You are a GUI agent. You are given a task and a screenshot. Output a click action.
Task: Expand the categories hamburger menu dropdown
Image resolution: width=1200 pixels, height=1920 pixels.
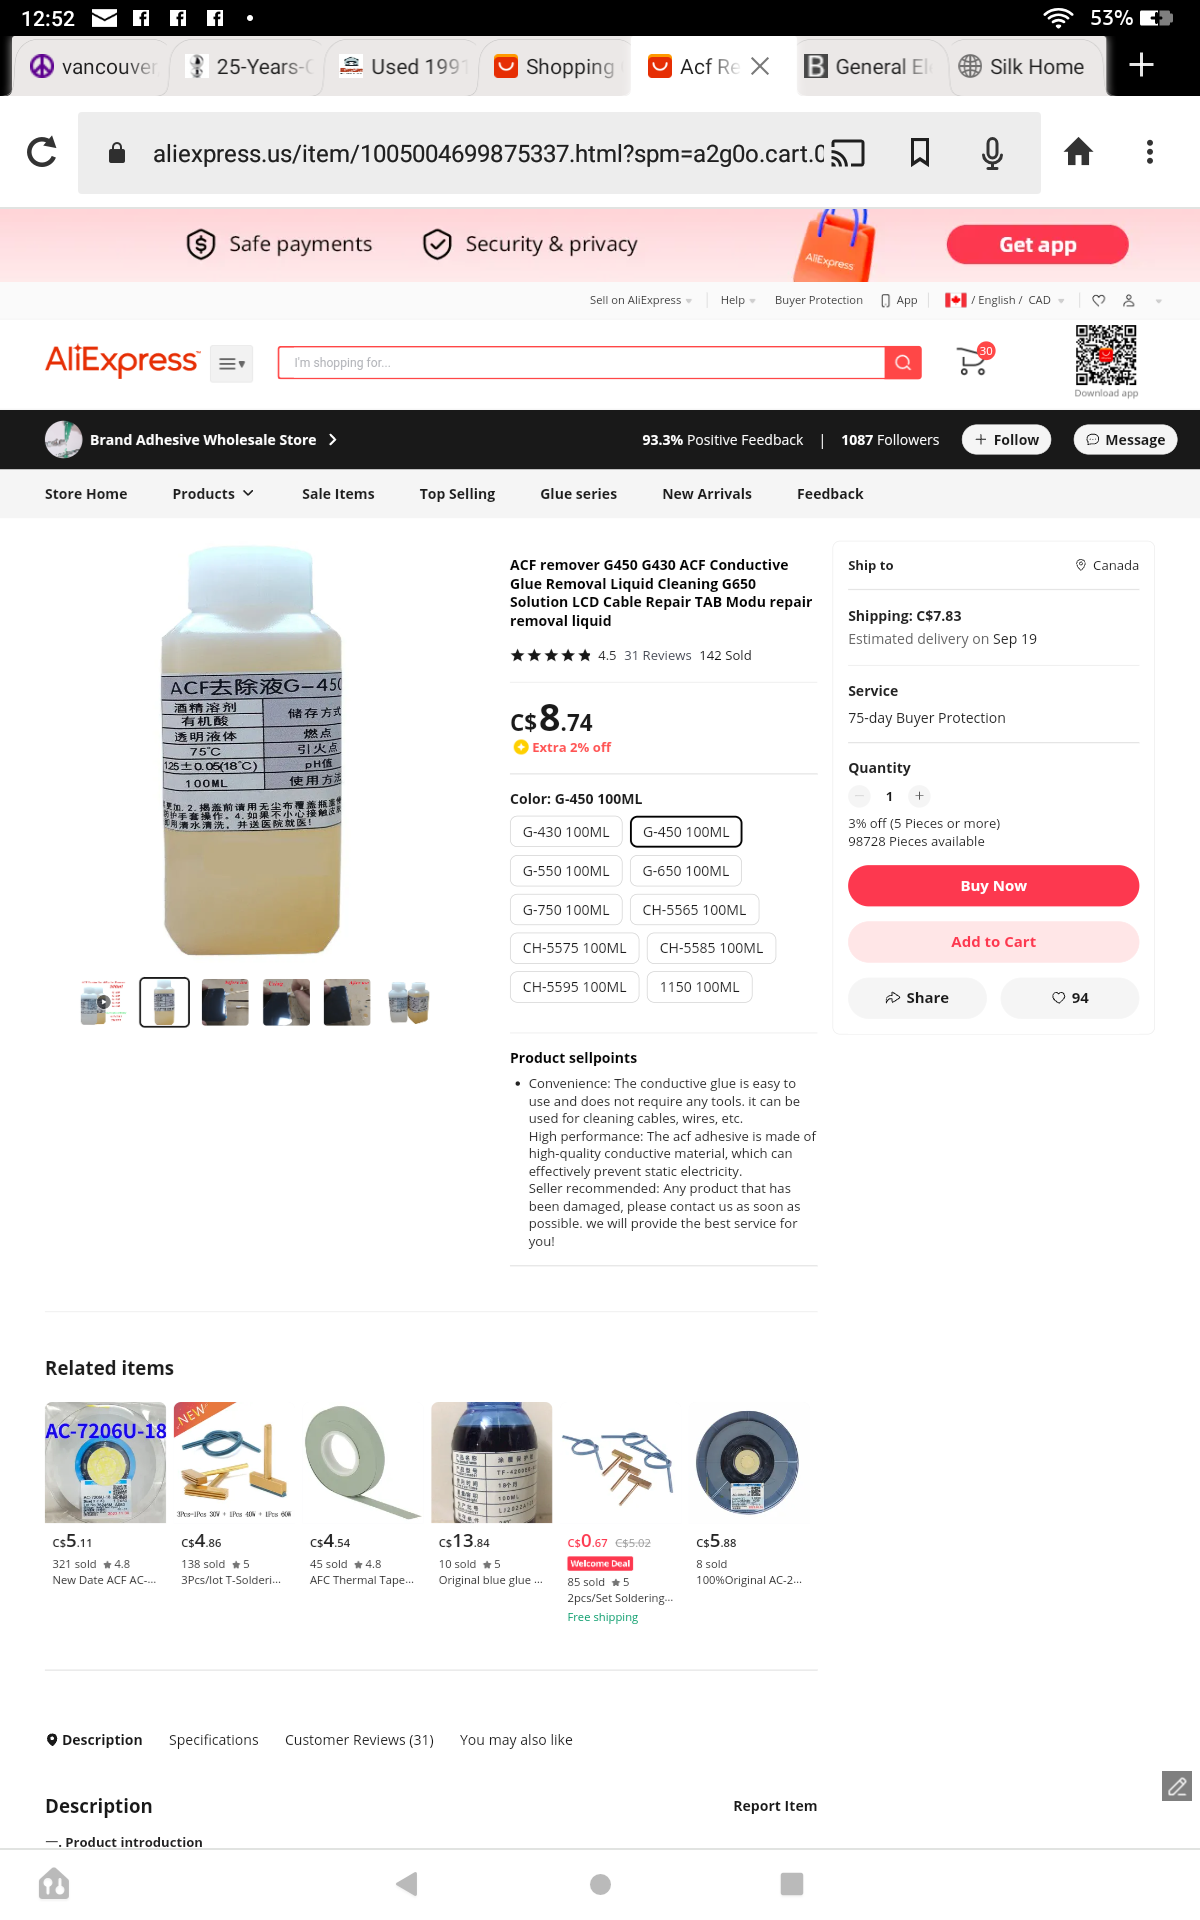coord(232,364)
